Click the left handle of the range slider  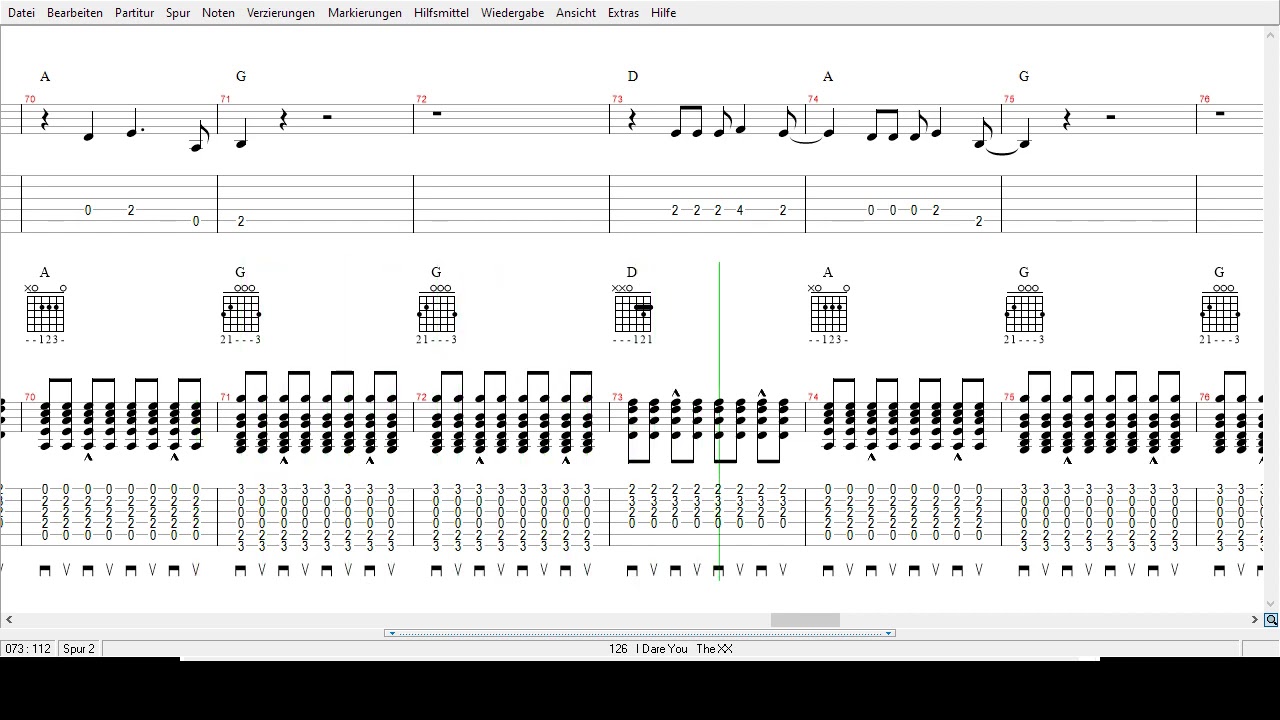pyautogui.click(x=392, y=633)
